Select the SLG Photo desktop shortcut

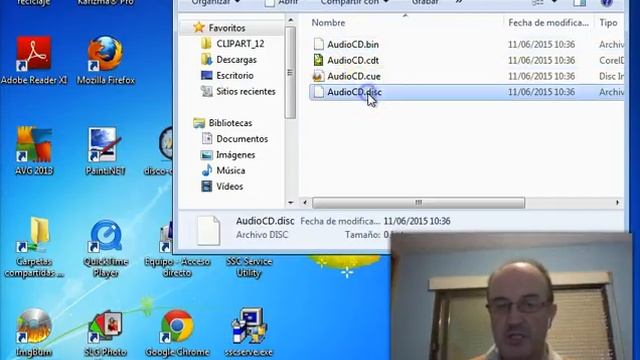point(105,332)
